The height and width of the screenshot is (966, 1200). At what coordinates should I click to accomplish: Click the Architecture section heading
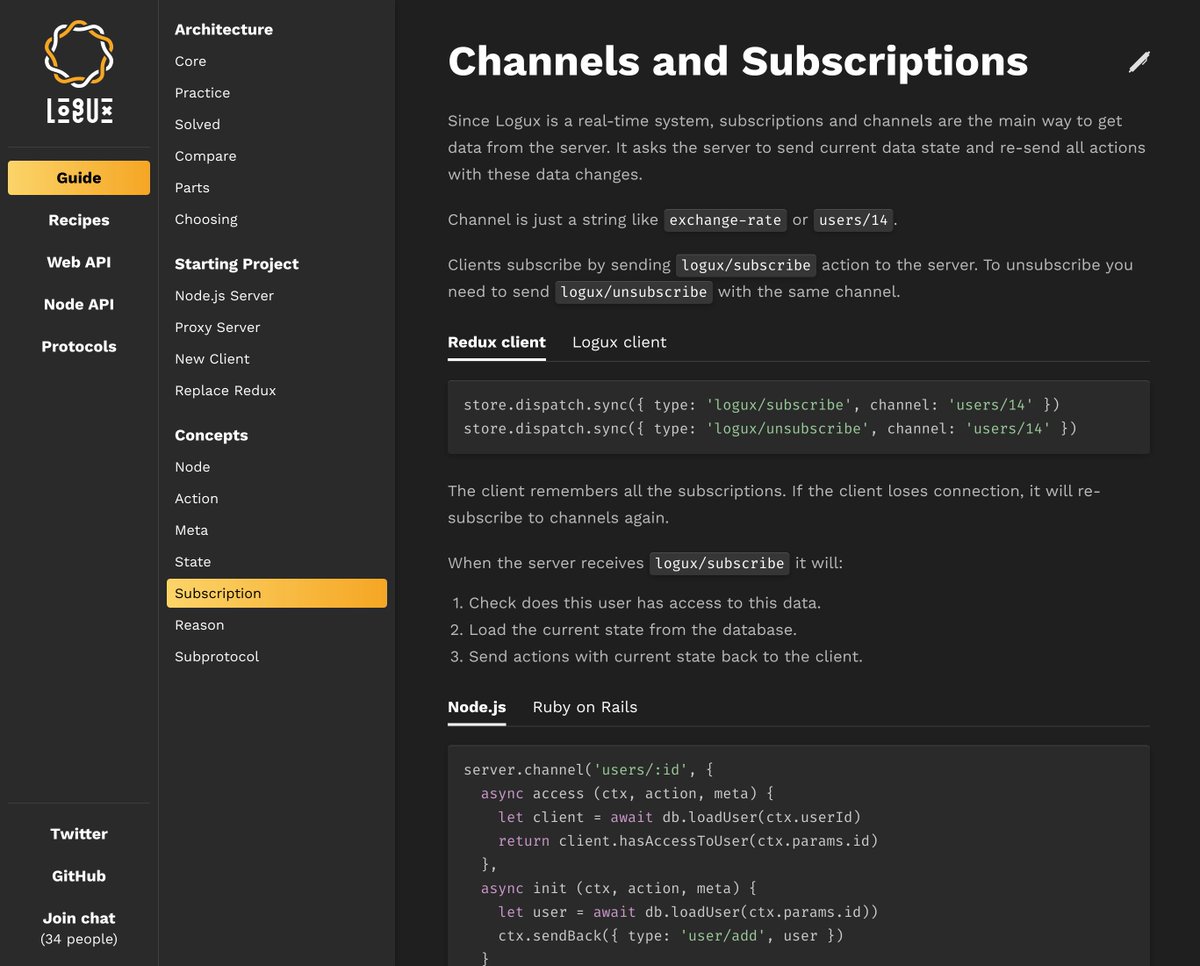point(224,29)
